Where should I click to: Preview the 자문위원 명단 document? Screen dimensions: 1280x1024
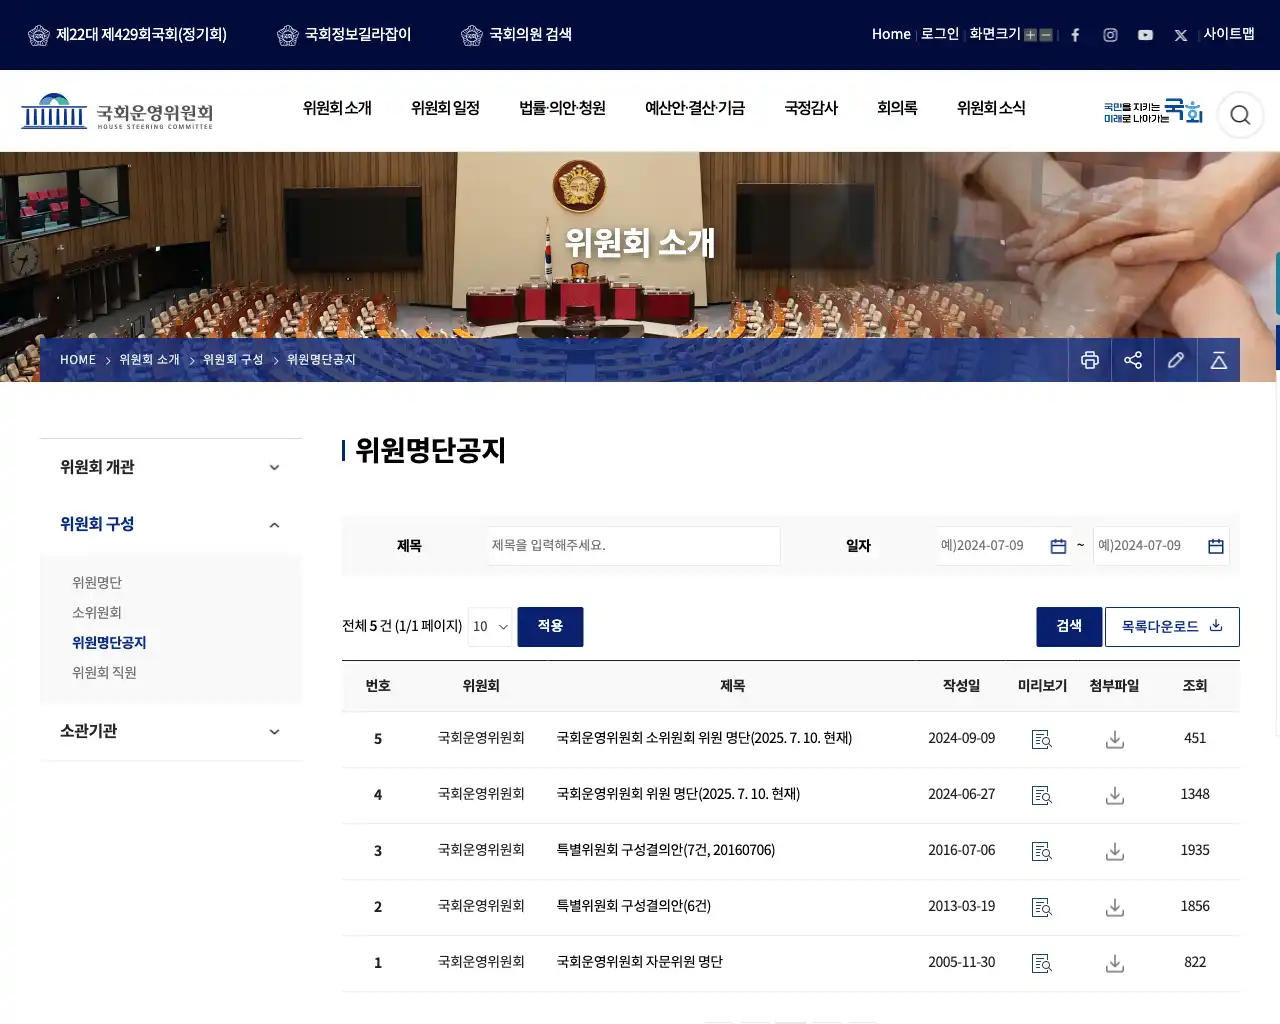coord(1042,963)
